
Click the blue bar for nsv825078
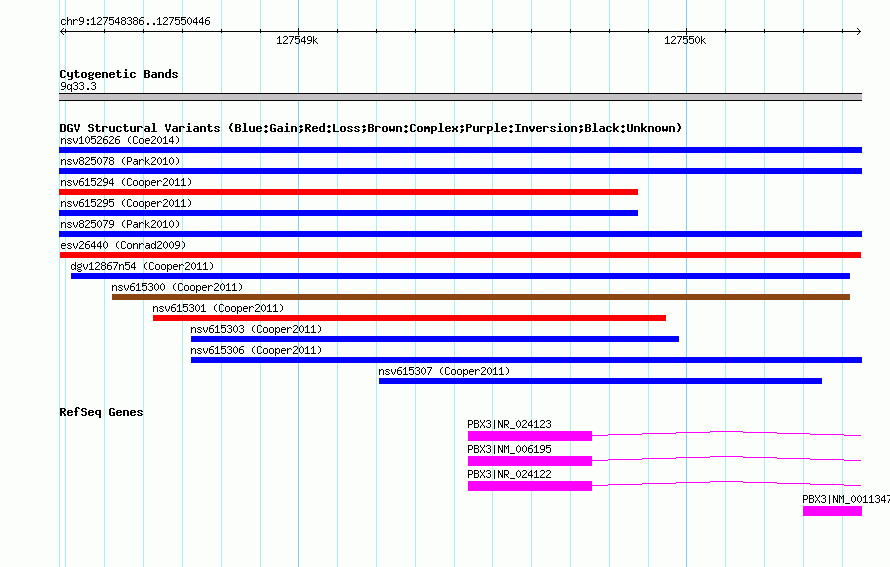click(x=460, y=171)
